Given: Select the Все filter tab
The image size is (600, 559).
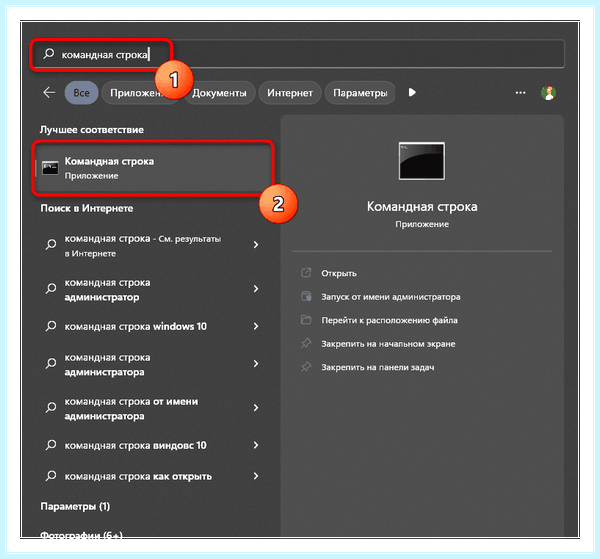Looking at the screenshot, I should pyautogui.click(x=82, y=93).
